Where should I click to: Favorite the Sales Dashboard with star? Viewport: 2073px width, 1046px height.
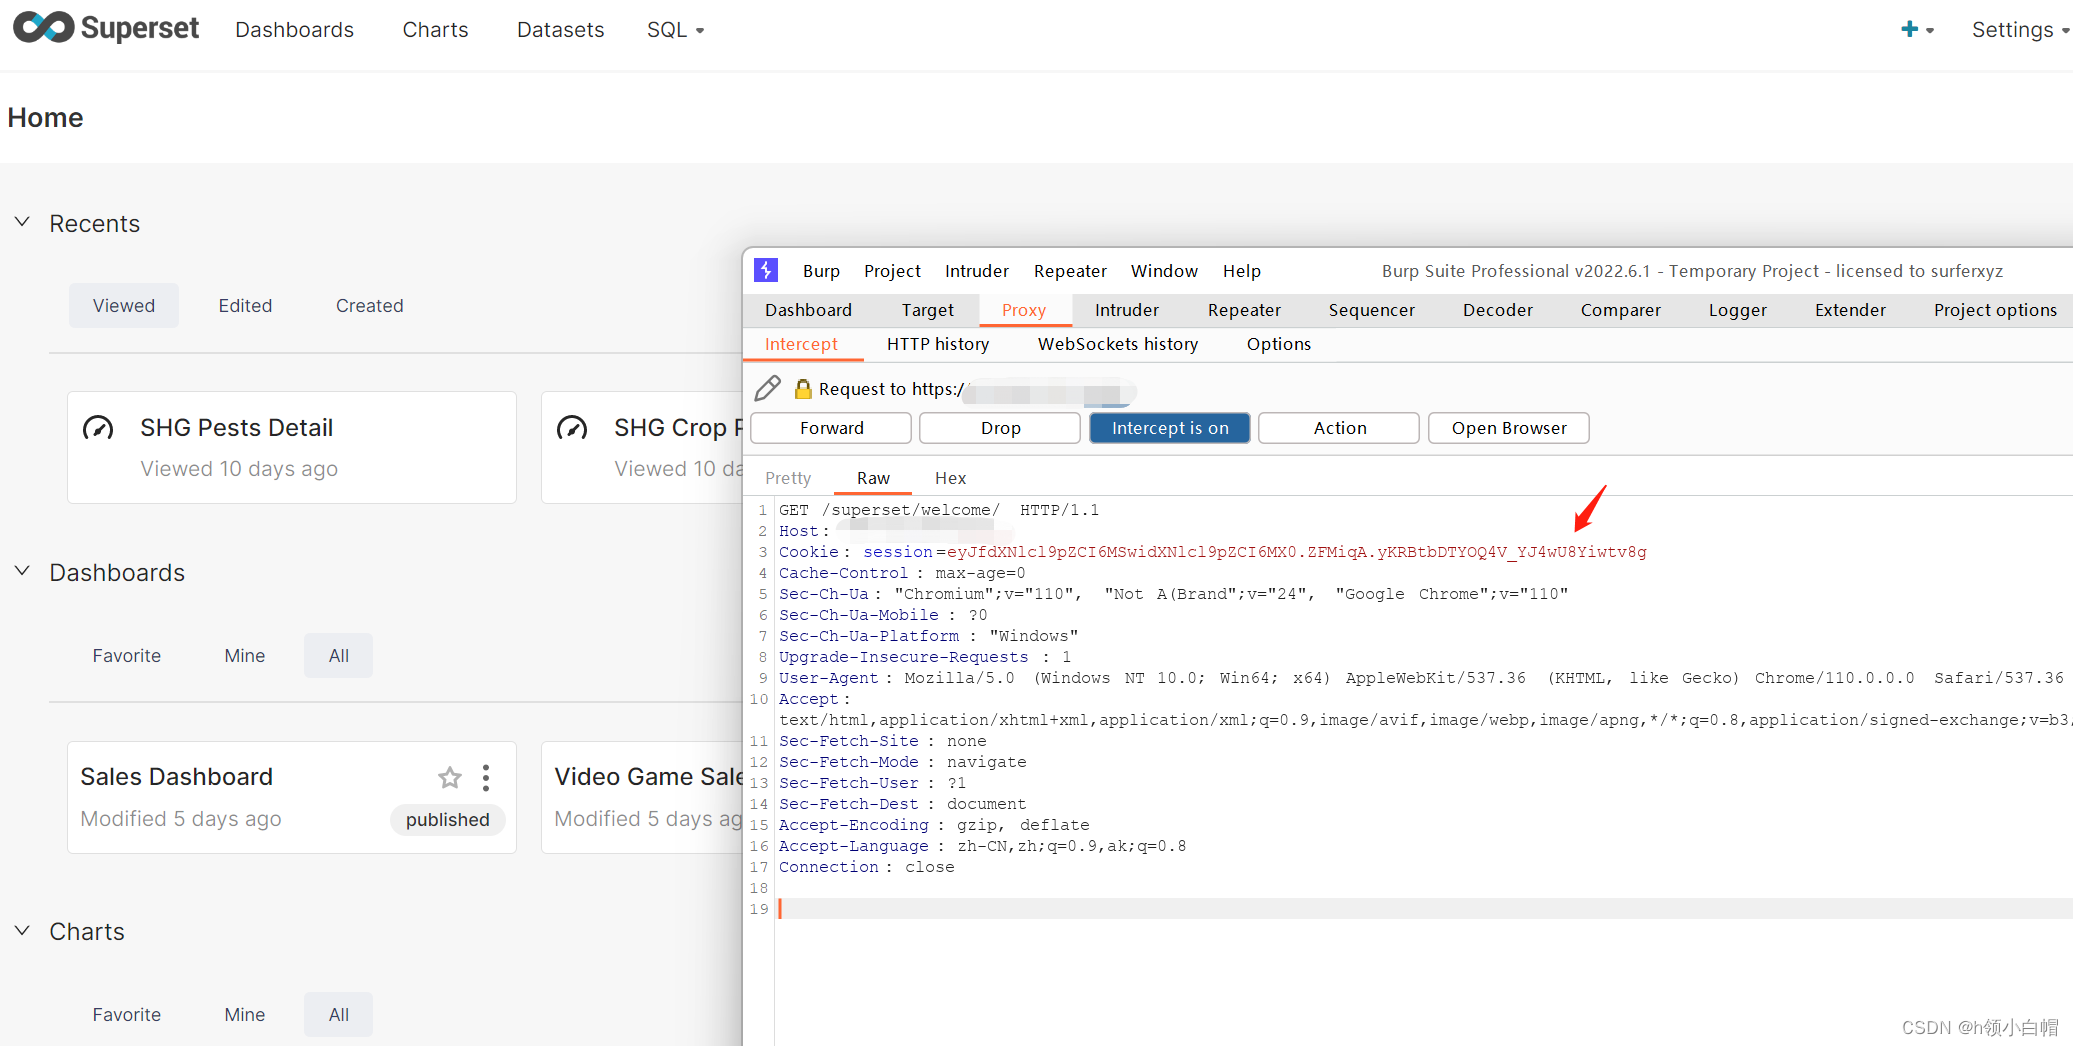(450, 777)
